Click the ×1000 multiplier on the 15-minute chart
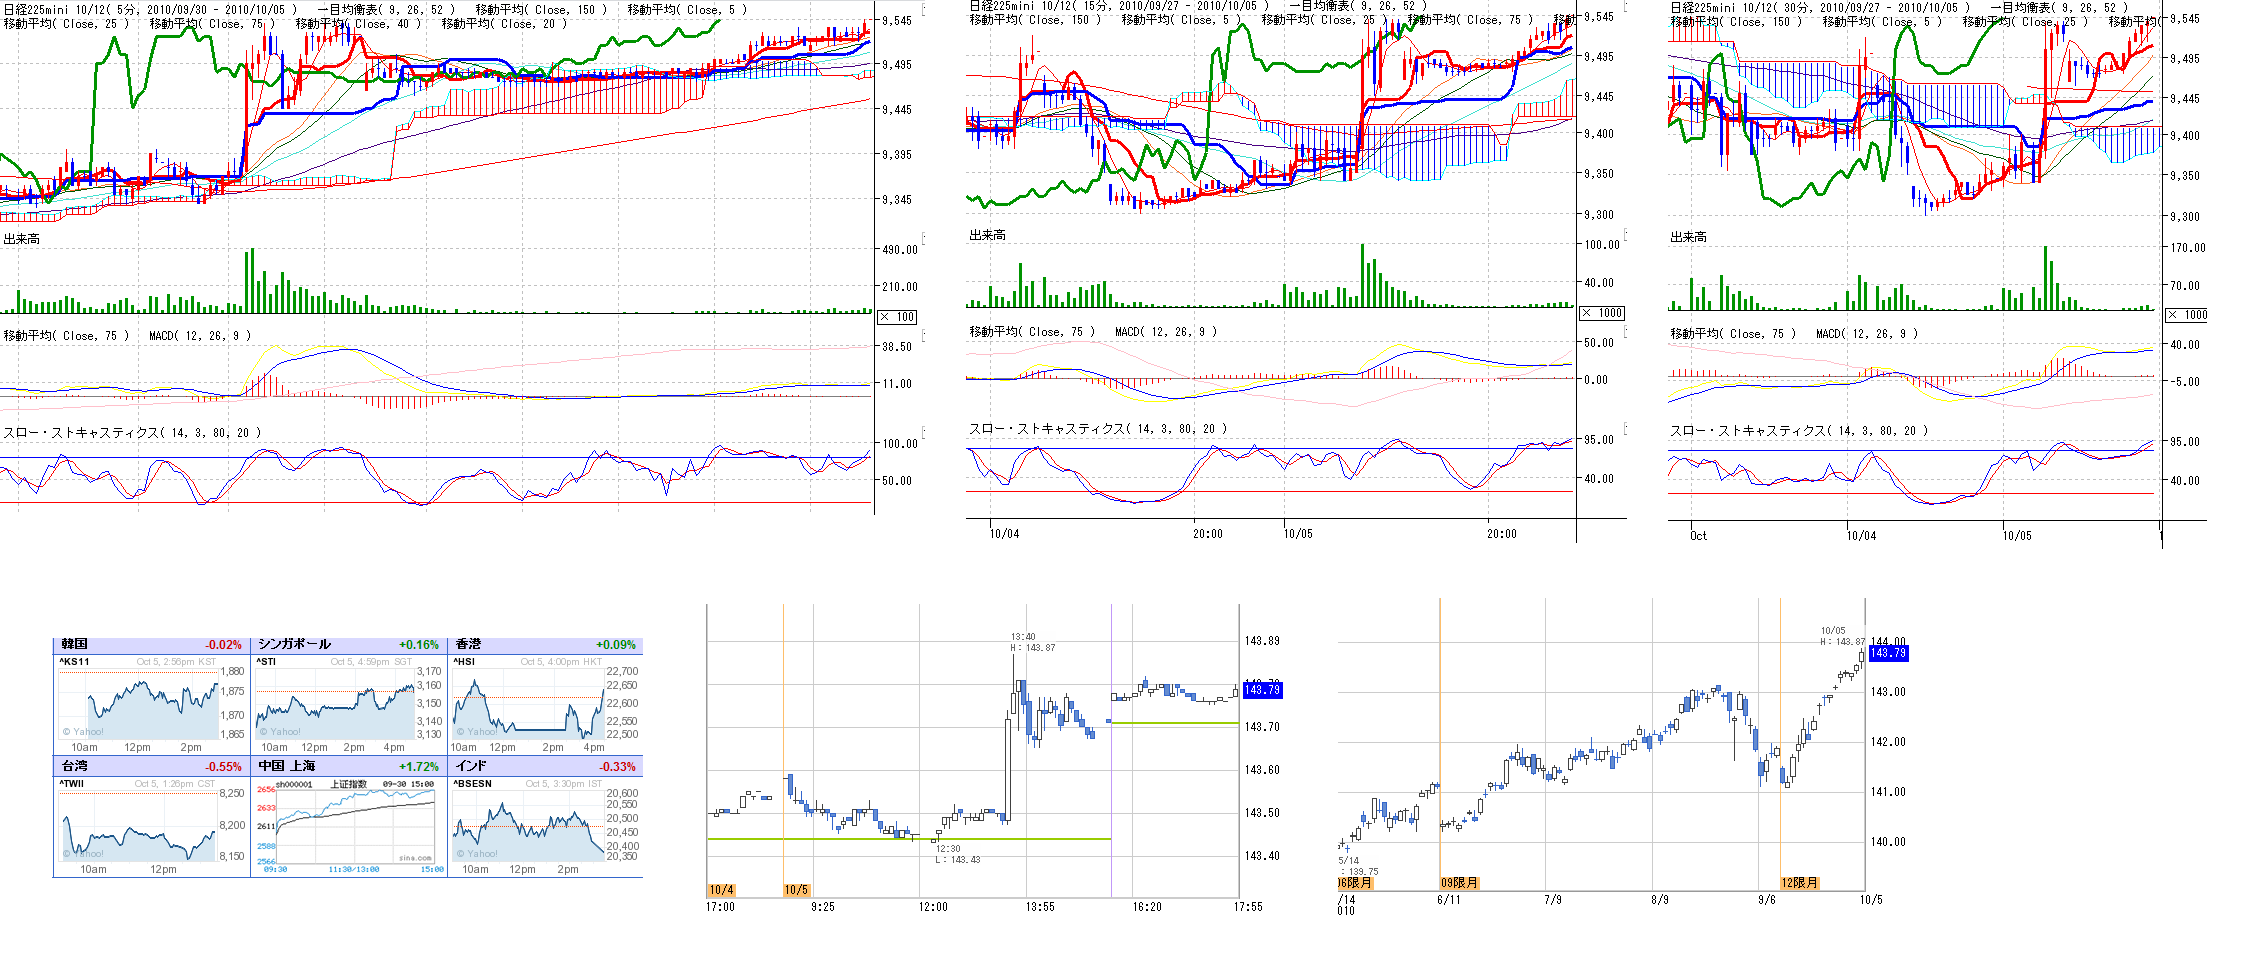 [x=1601, y=313]
